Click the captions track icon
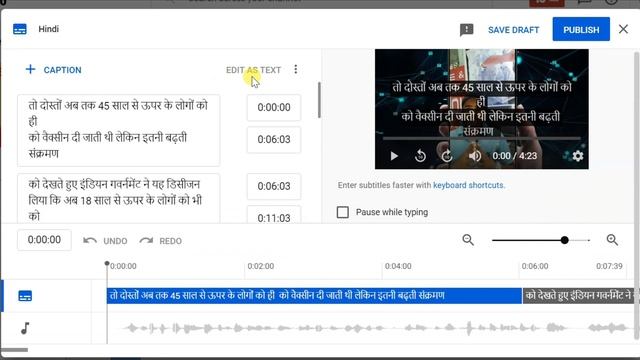 coord(25,296)
